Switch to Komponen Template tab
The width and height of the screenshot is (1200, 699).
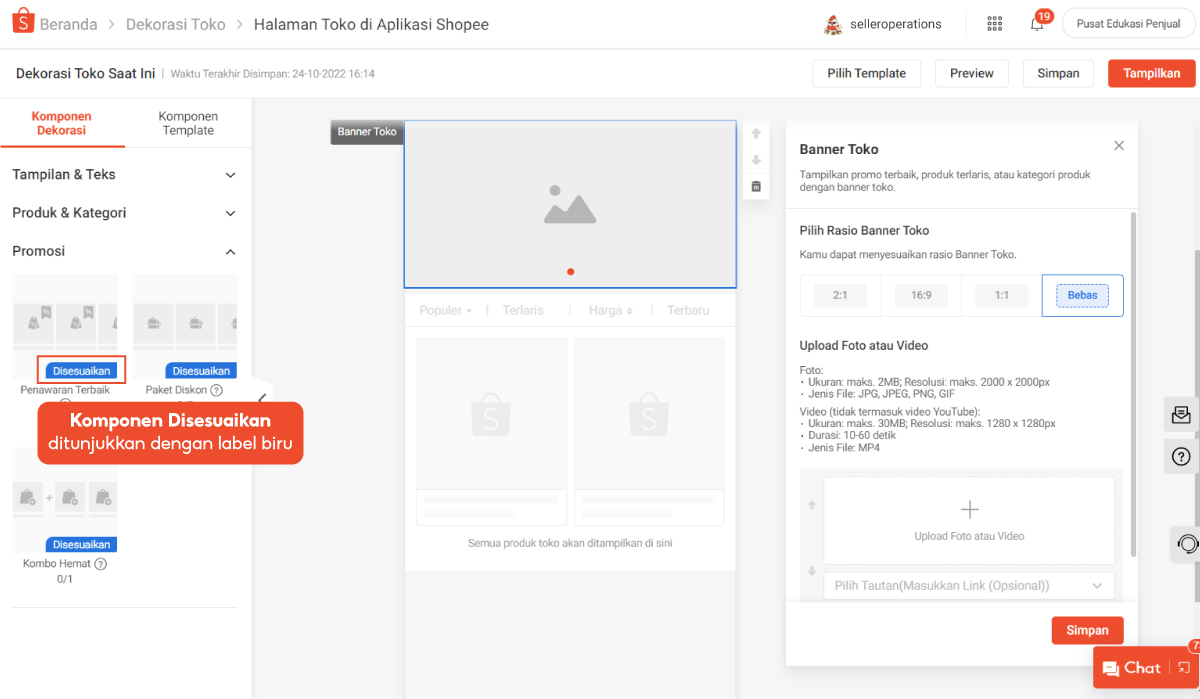tap(188, 124)
